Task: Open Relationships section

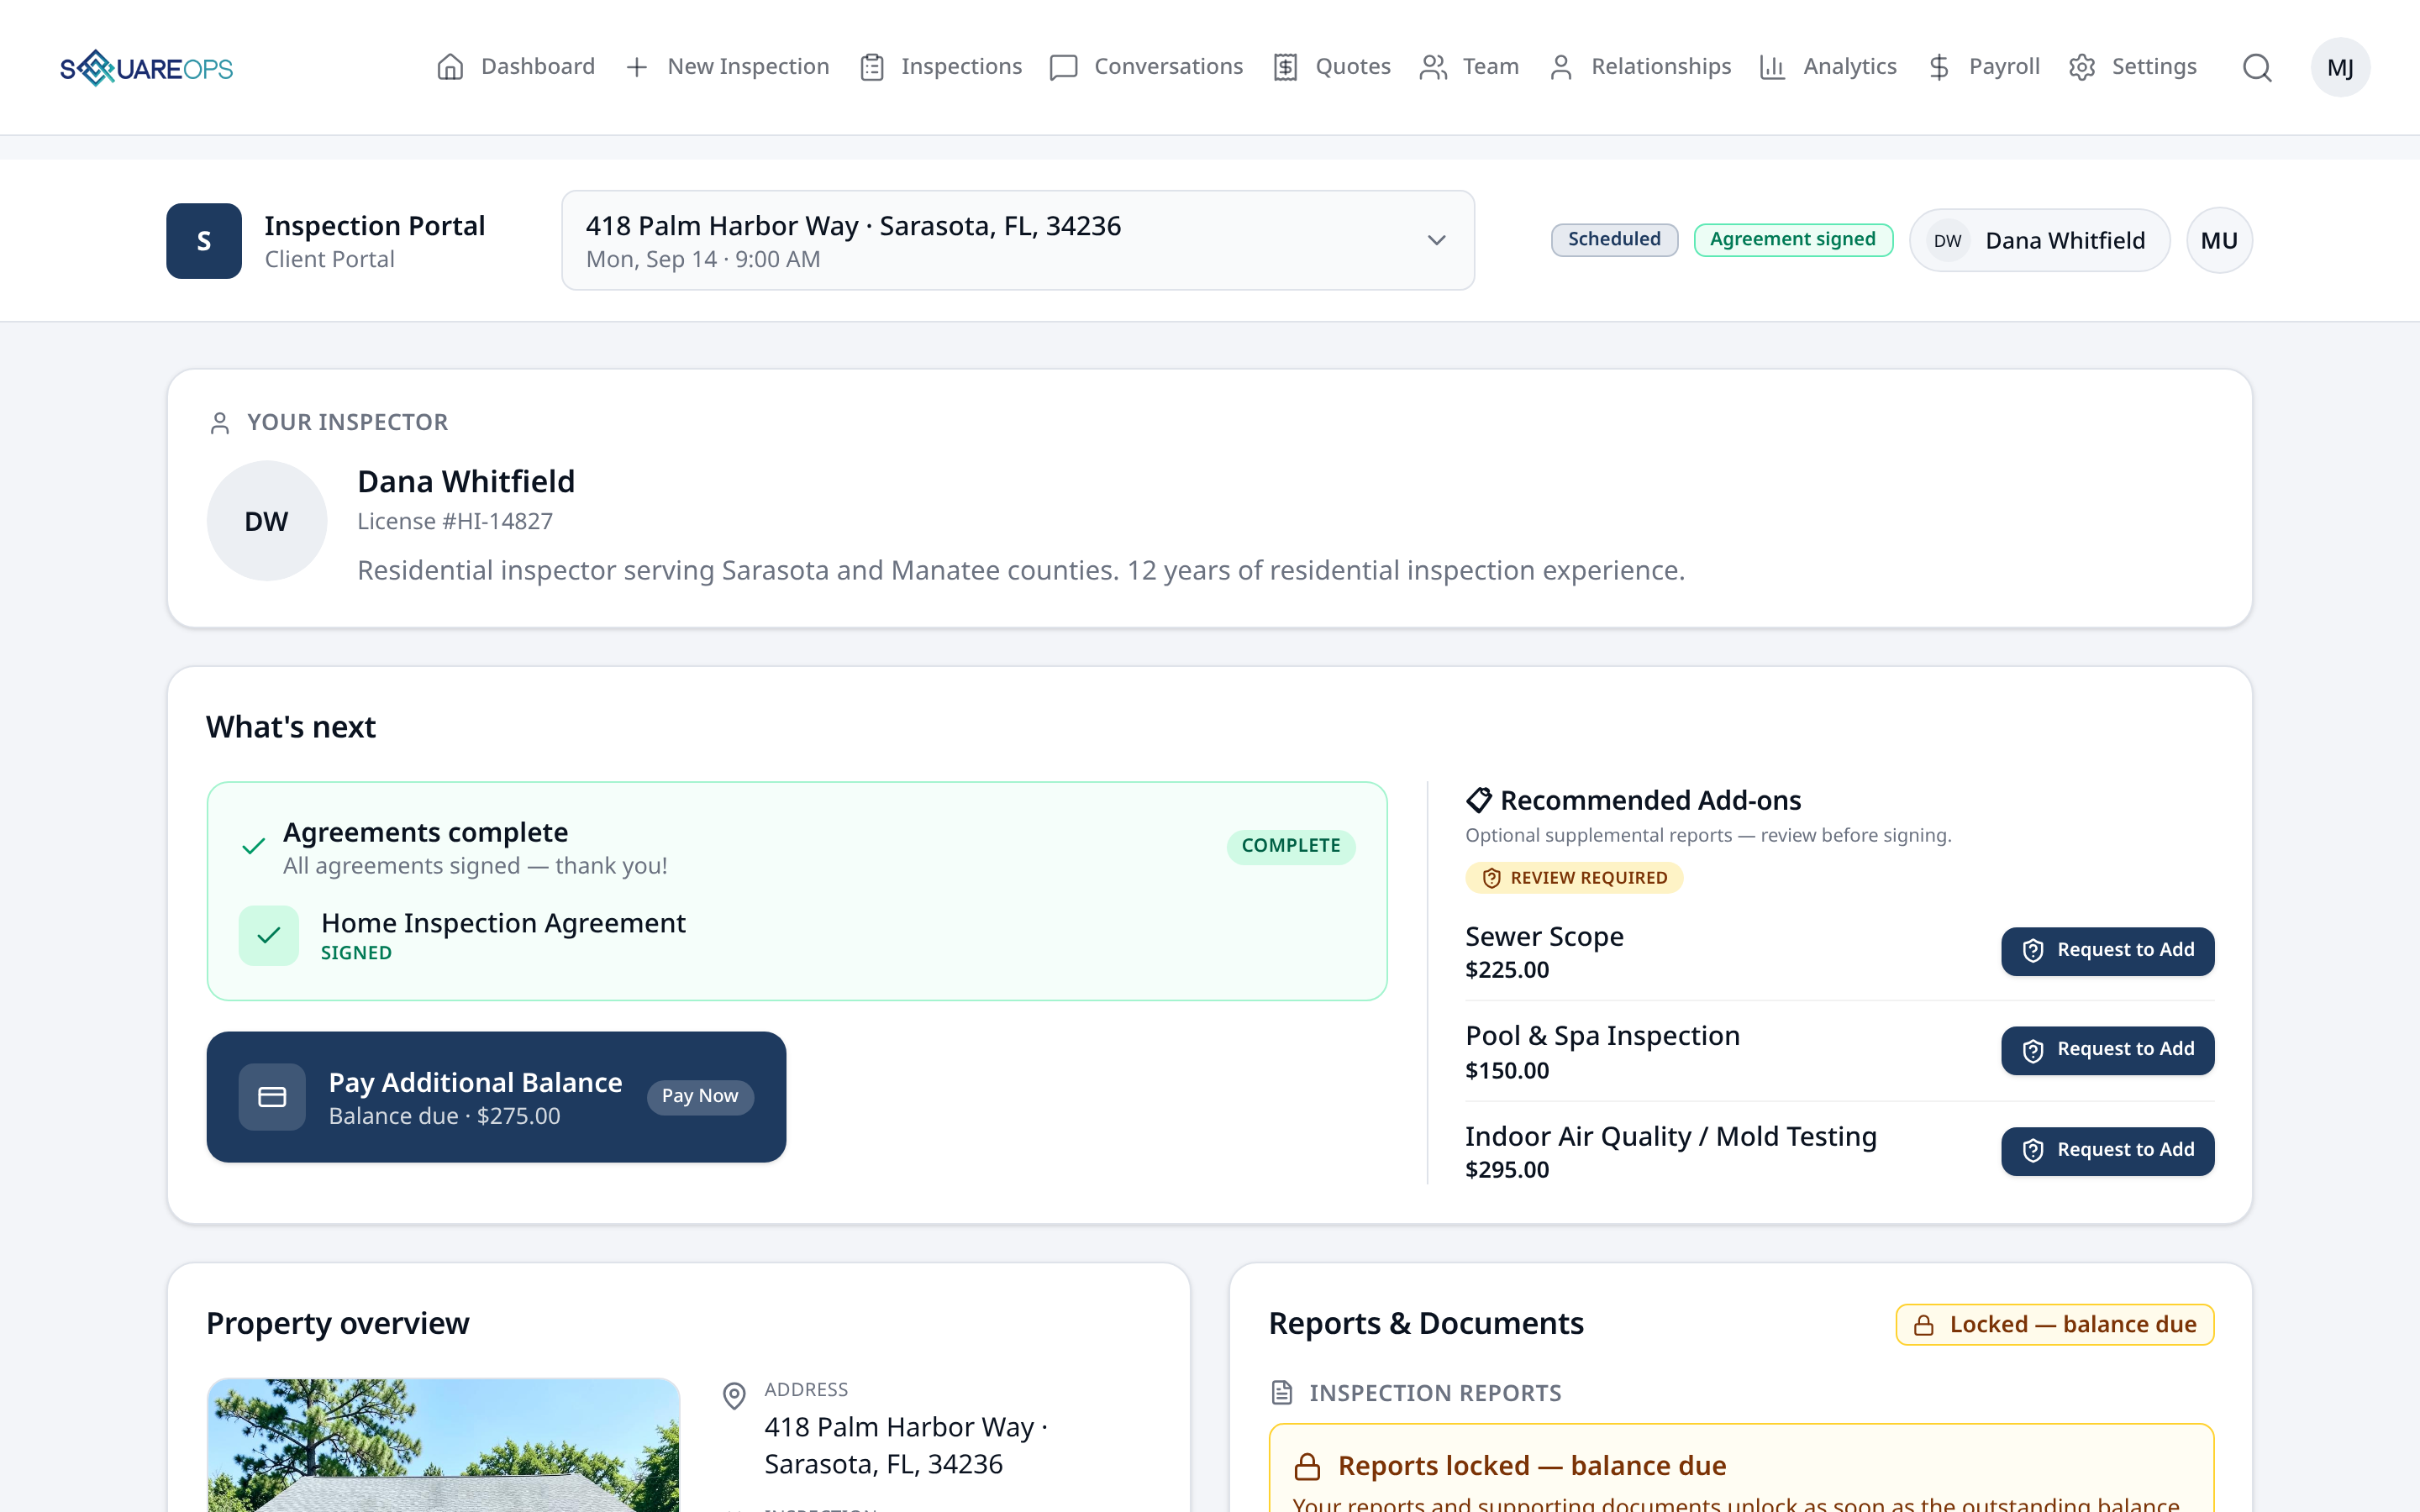Action: (1640, 67)
